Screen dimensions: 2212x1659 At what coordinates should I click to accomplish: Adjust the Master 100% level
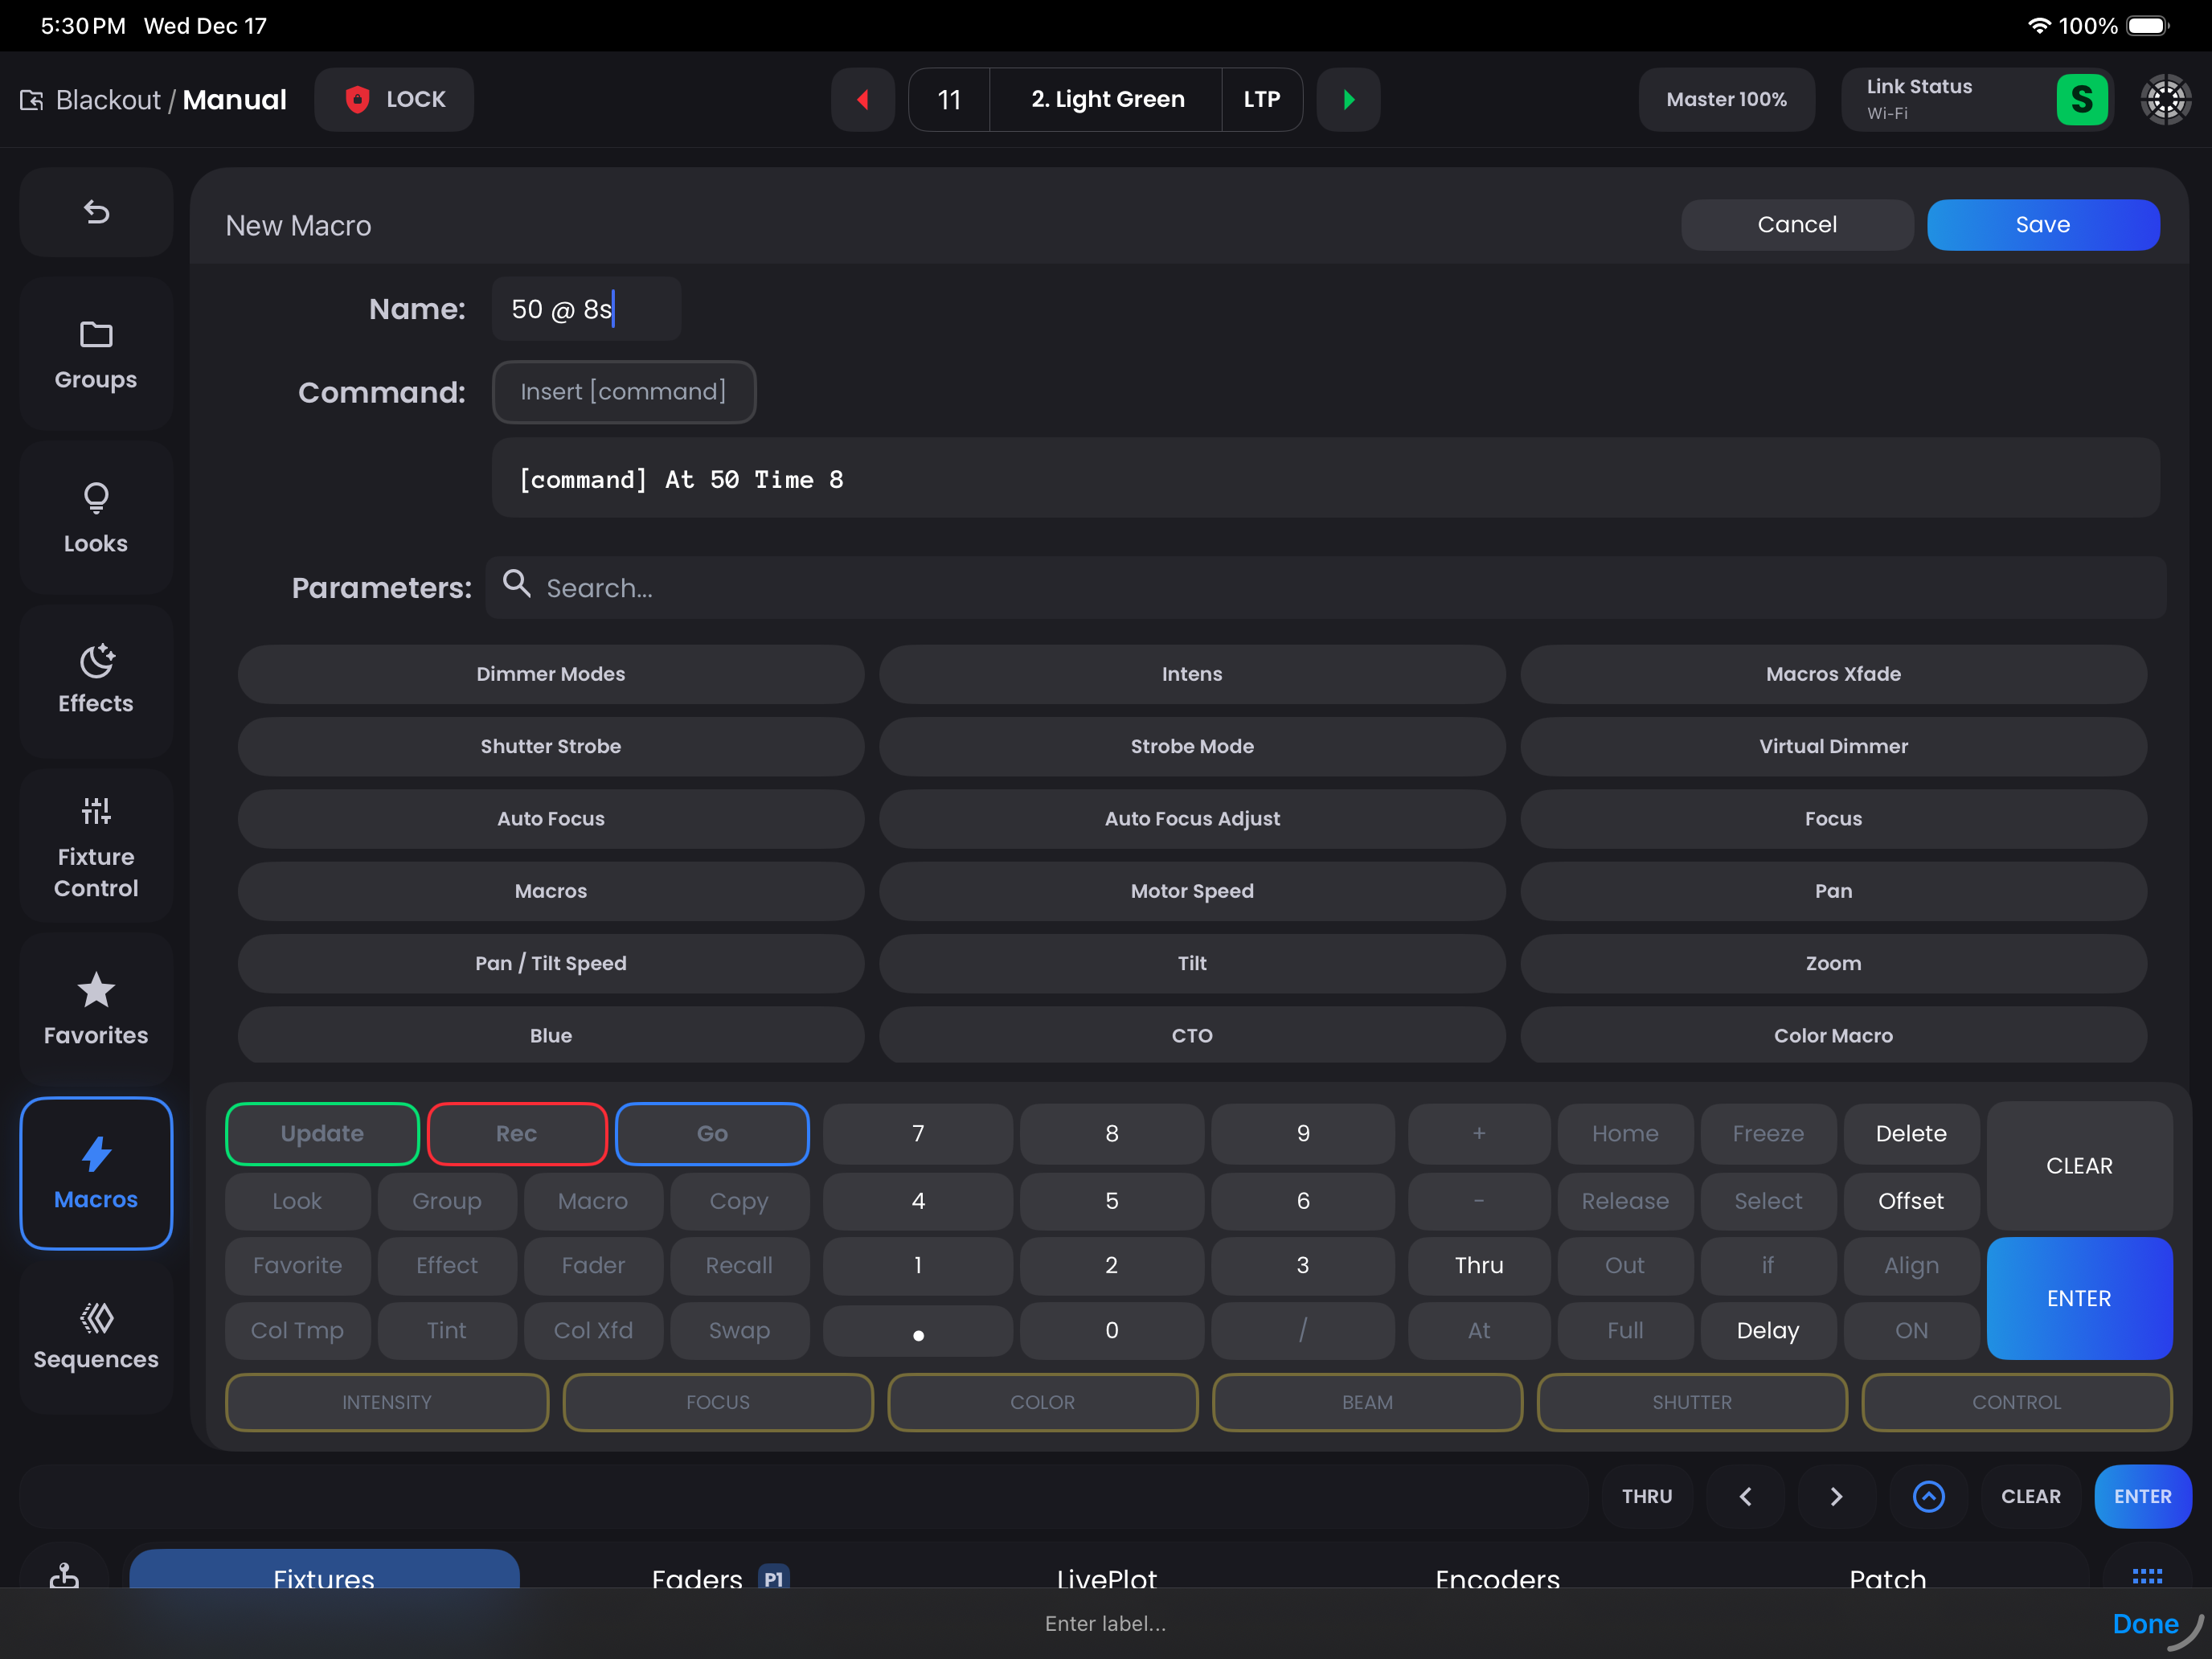tap(1726, 99)
